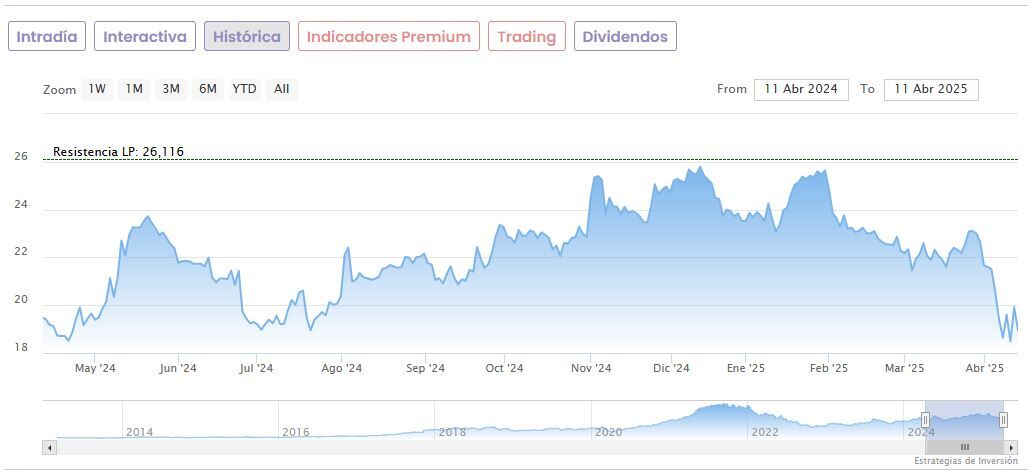Click the navigator left range handle

[925, 420]
